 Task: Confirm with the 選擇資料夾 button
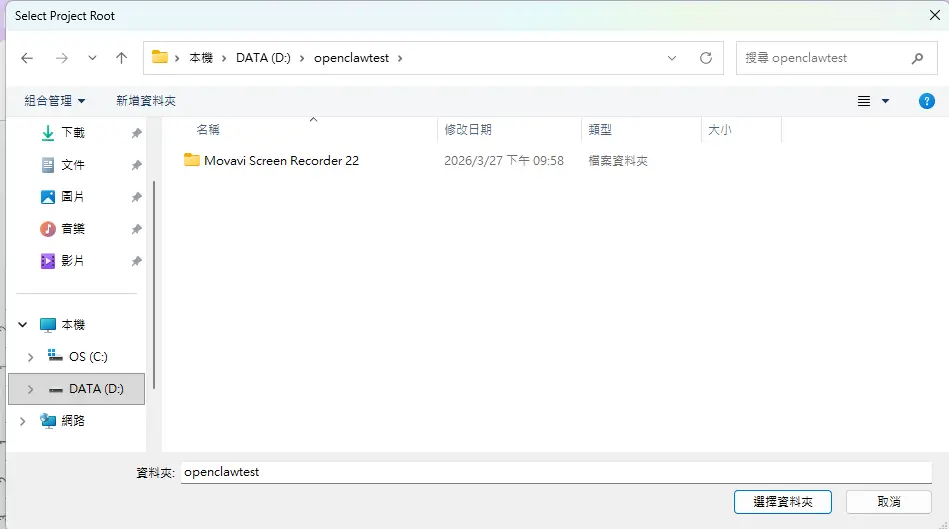(x=783, y=502)
